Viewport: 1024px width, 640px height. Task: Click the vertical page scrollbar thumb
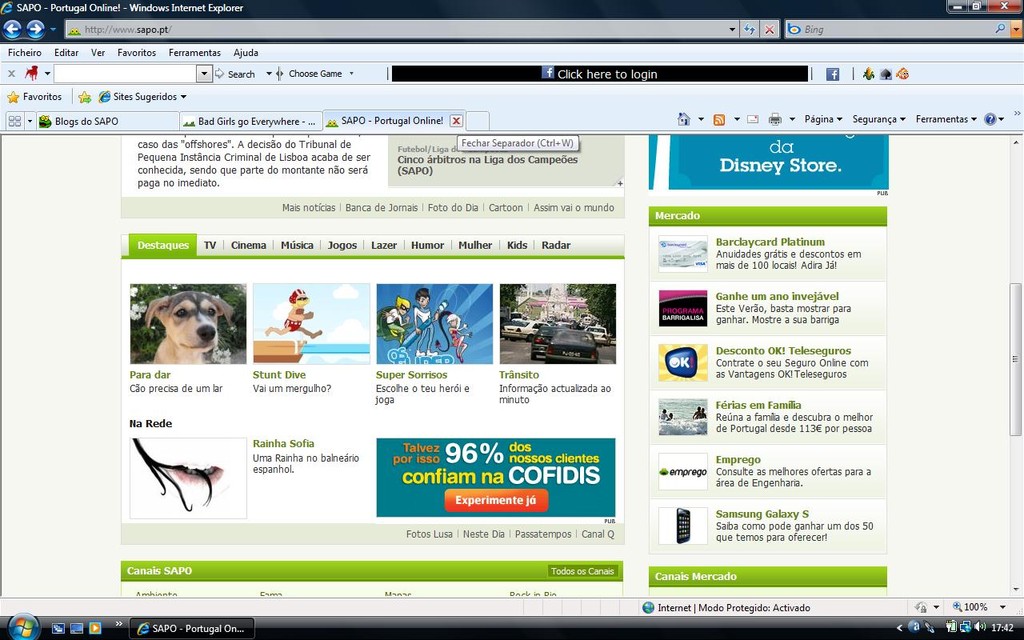click(x=1016, y=359)
